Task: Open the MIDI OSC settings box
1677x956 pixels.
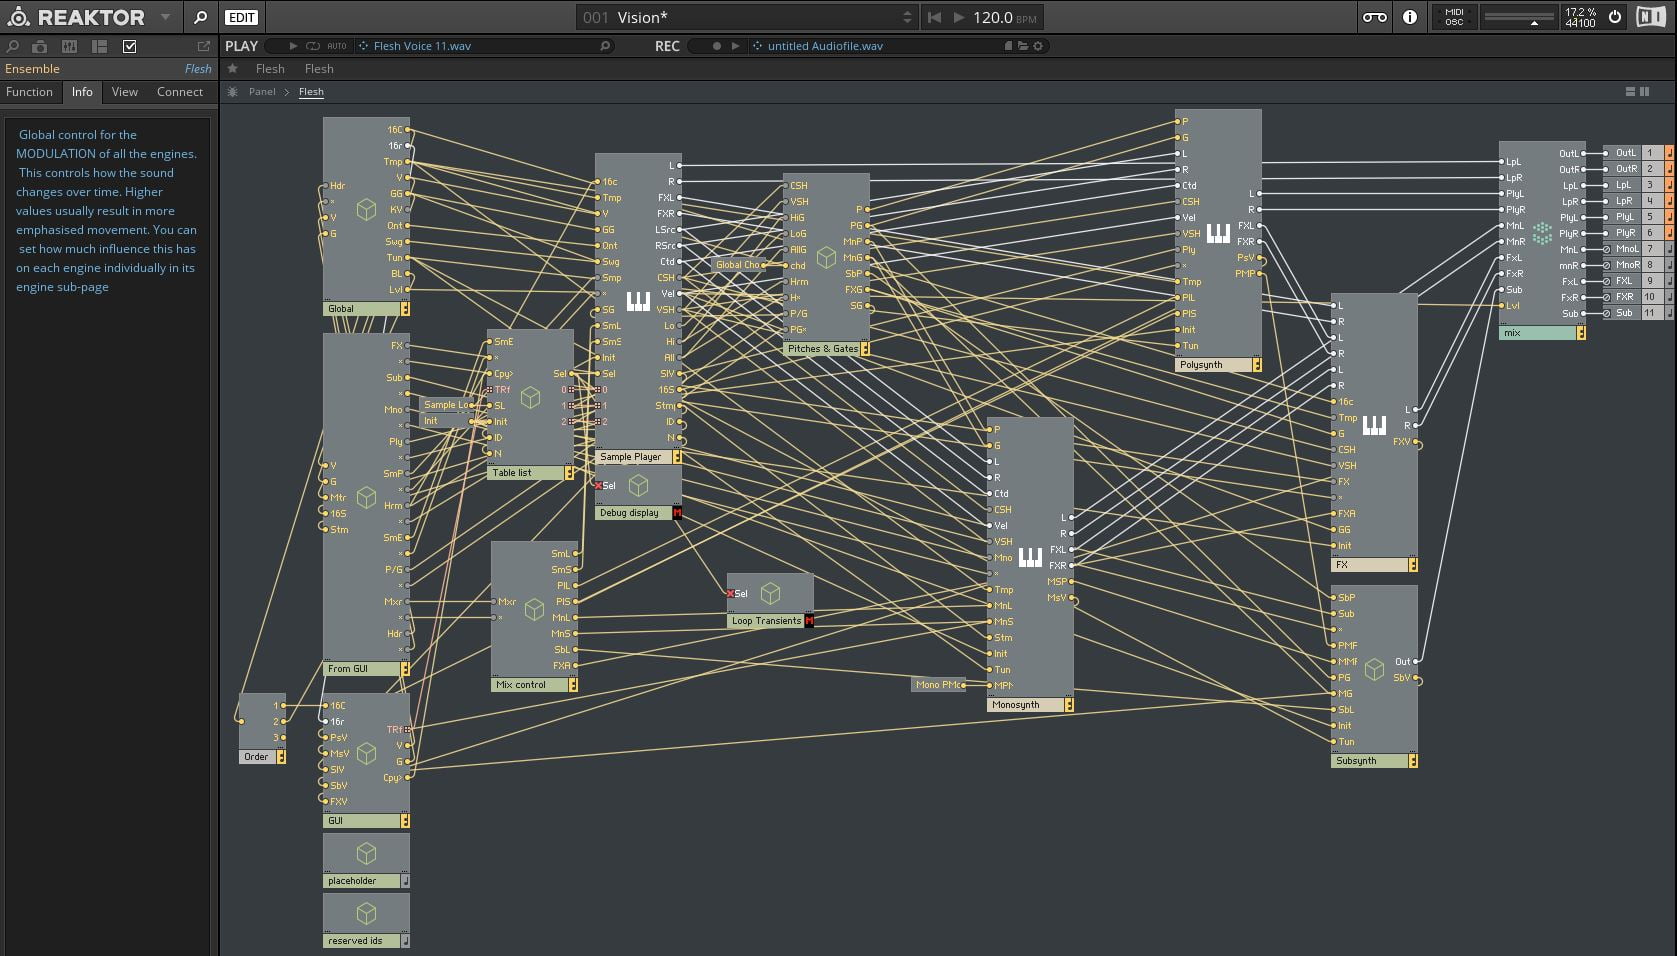Action: [x=1454, y=17]
